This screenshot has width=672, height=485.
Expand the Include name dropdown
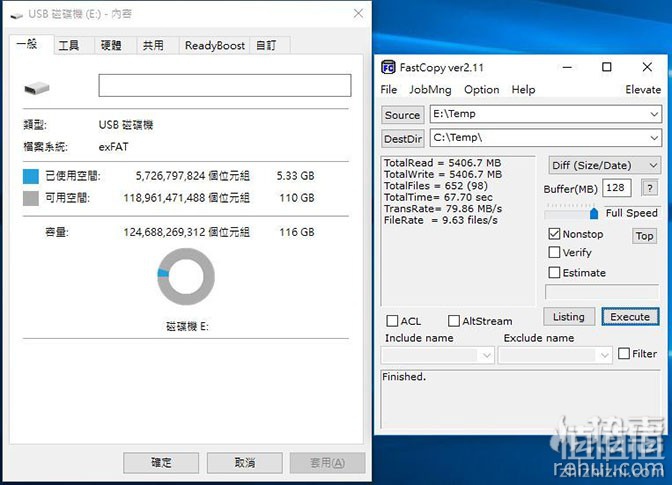[486, 355]
